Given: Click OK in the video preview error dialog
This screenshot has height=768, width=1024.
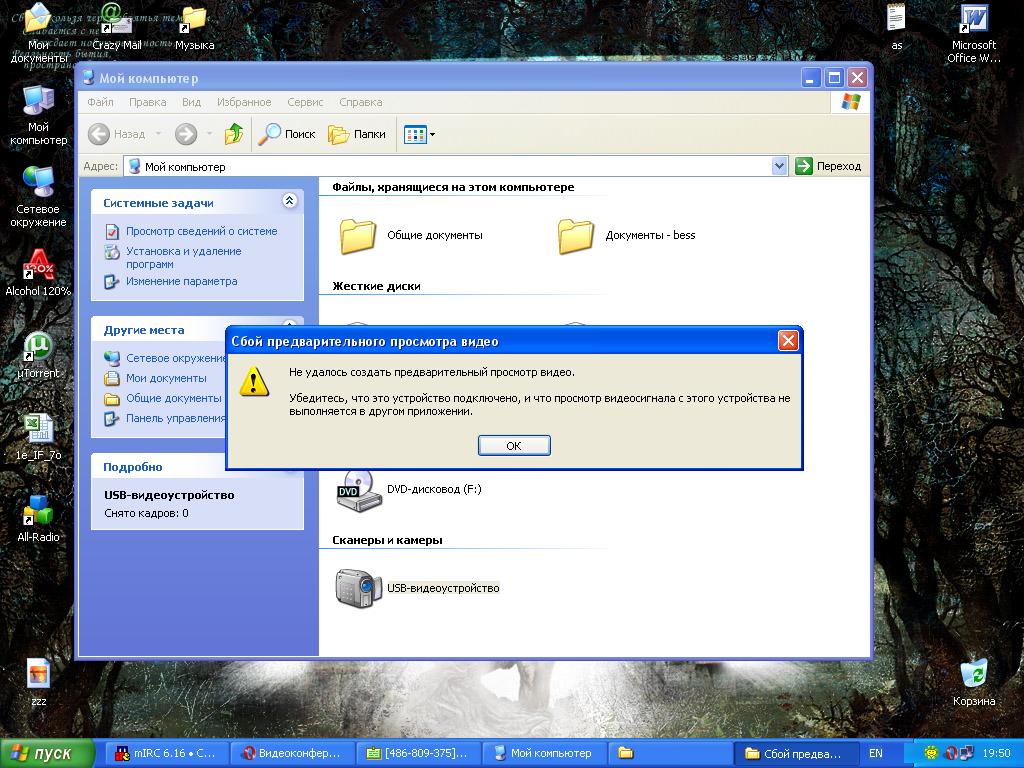Looking at the screenshot, I should (x=514, y=446).
